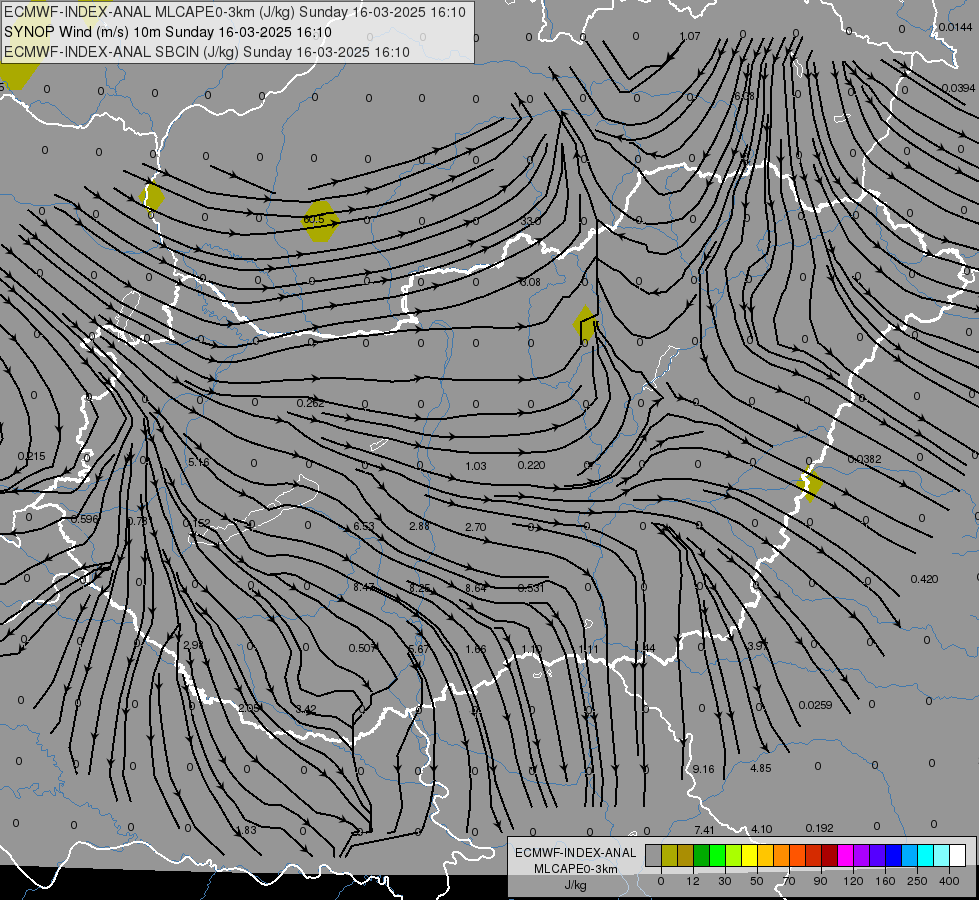Click the map value 2.70
Viewport: 979px width, 900px height.
click(x=476, y=527)
